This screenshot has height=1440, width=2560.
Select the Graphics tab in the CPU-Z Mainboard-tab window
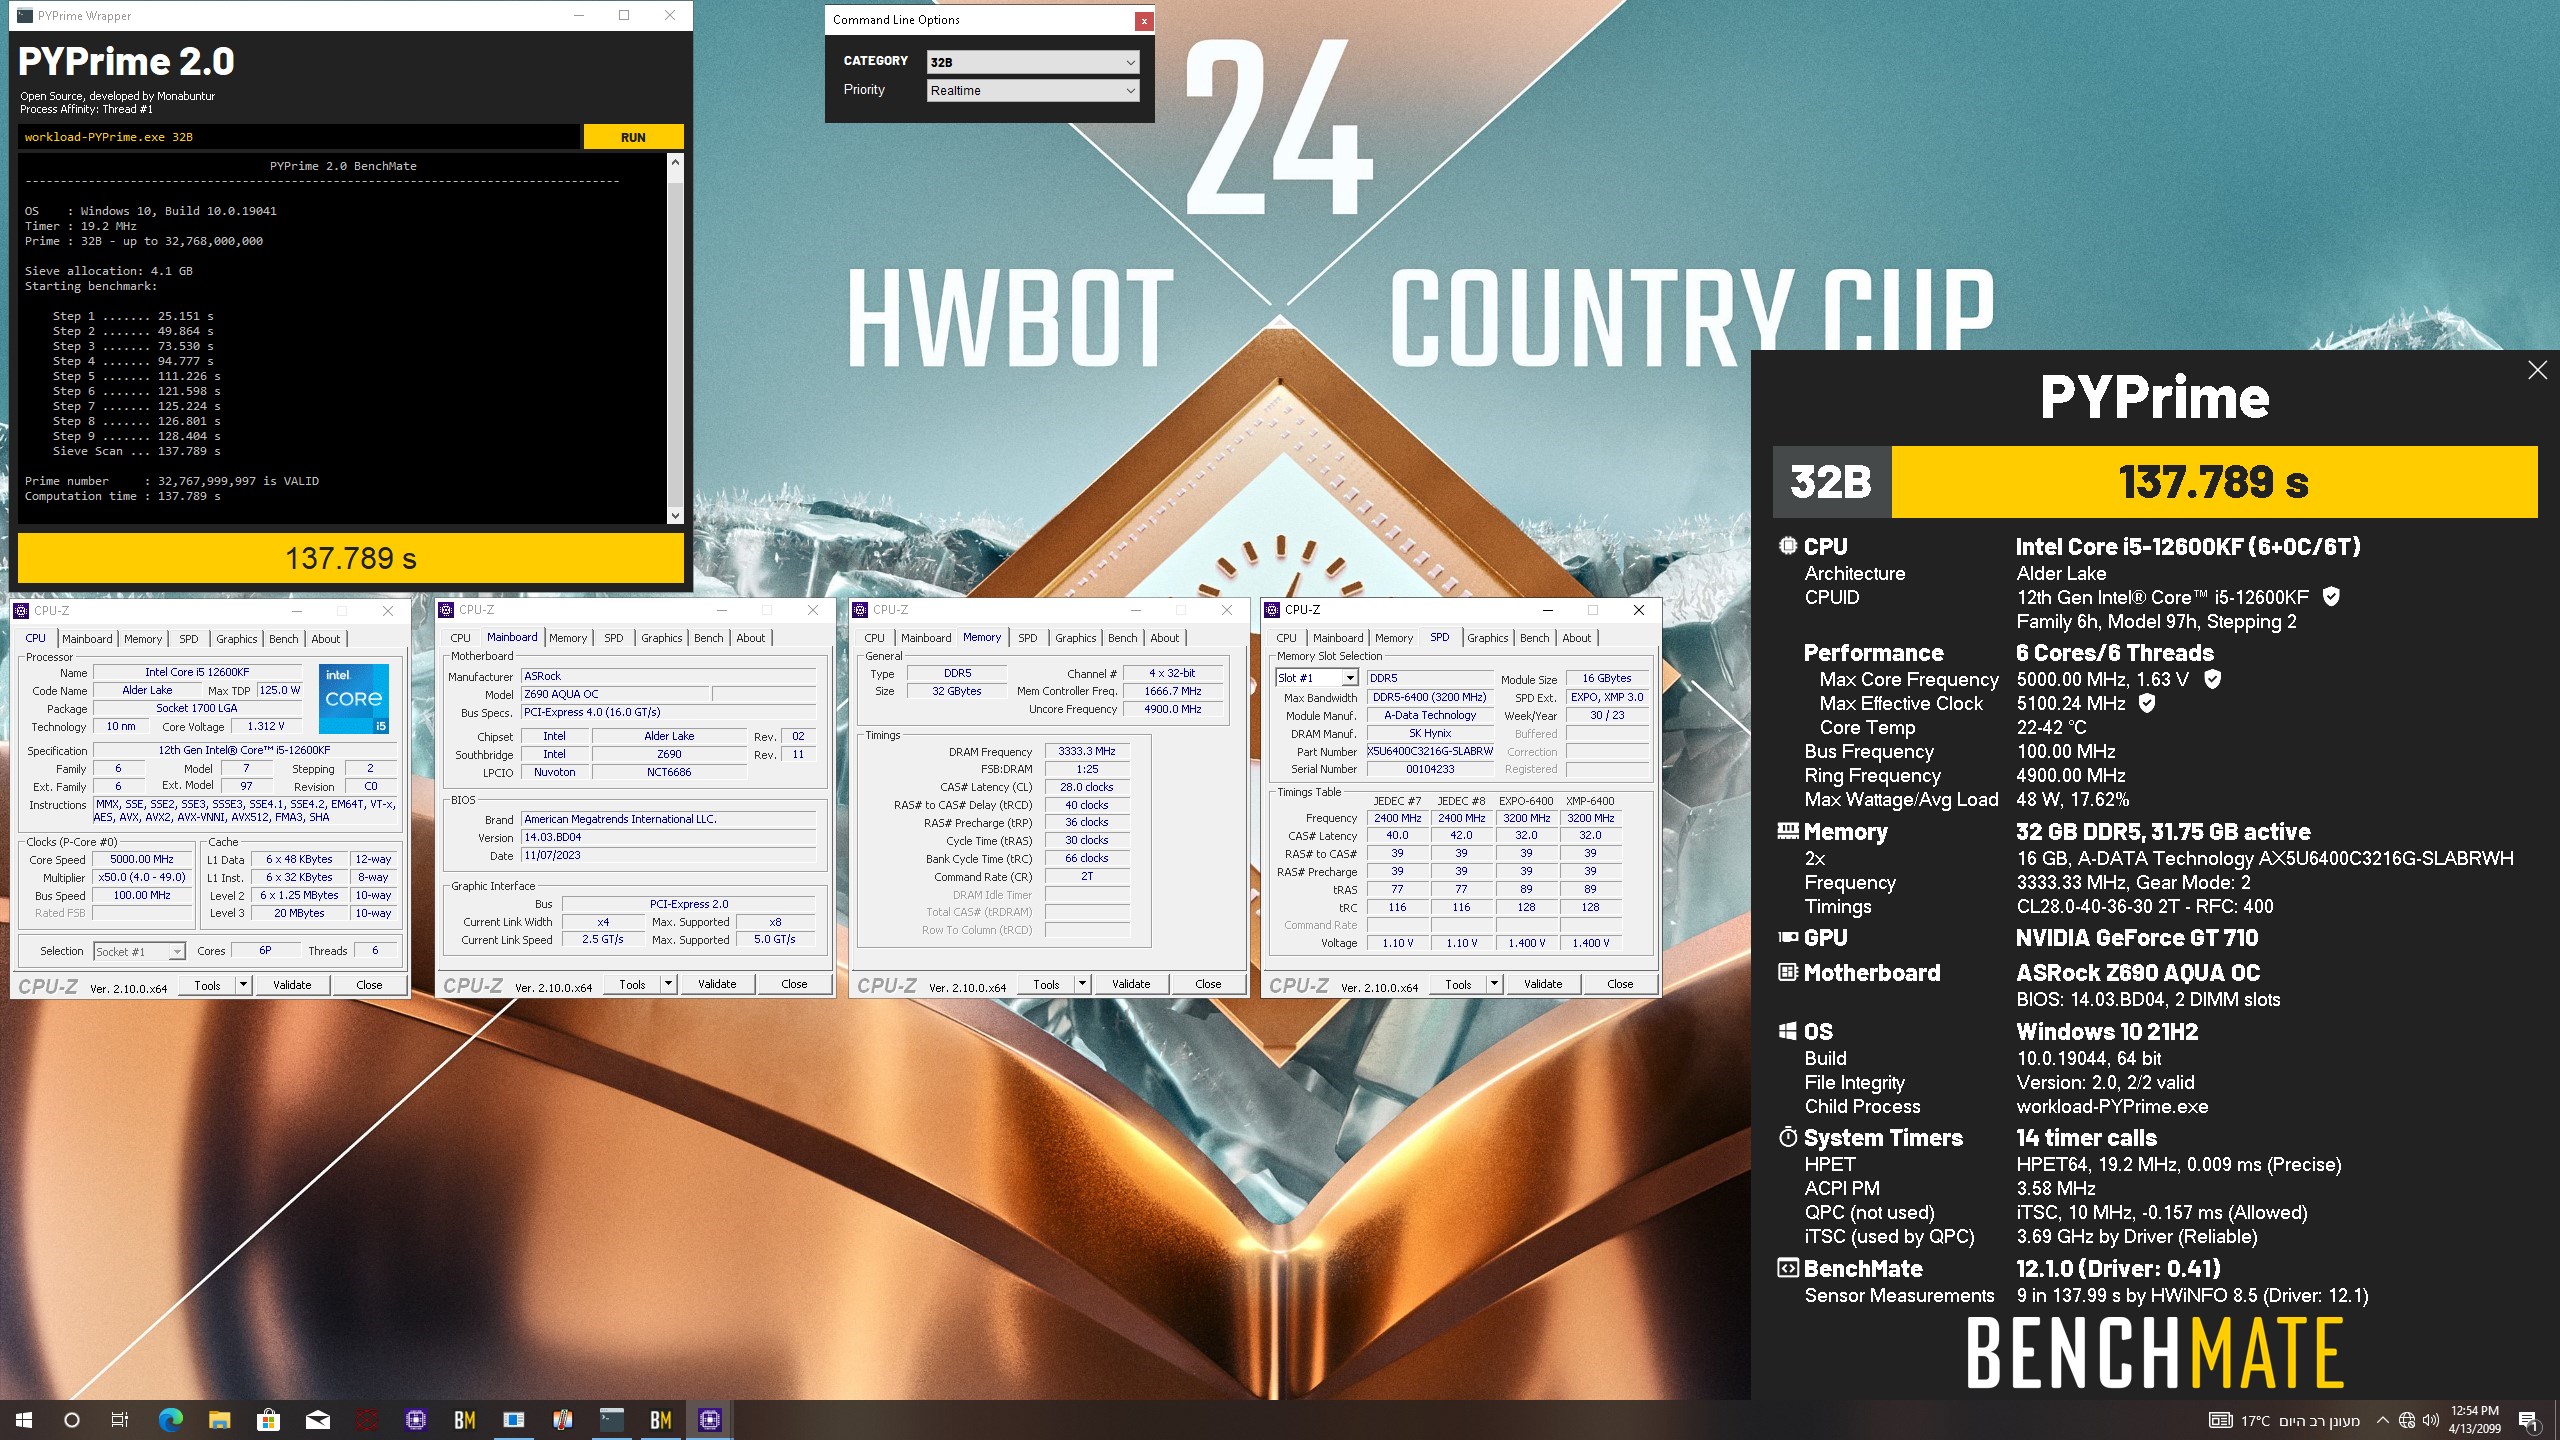[x=662, y=638]
